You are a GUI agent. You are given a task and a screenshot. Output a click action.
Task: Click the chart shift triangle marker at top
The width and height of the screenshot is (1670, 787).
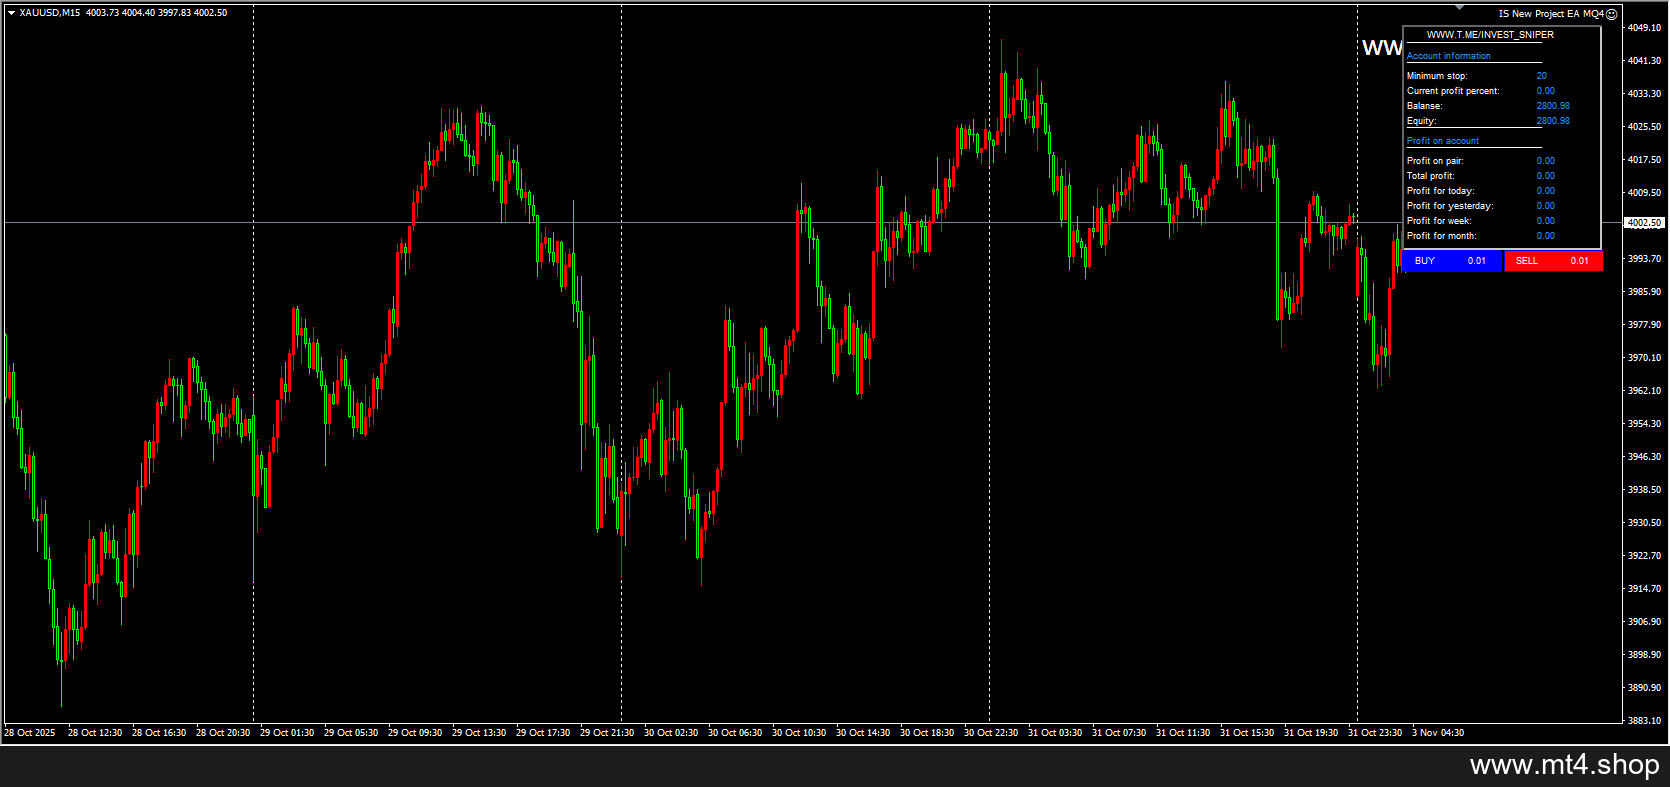pos(1459,8)
